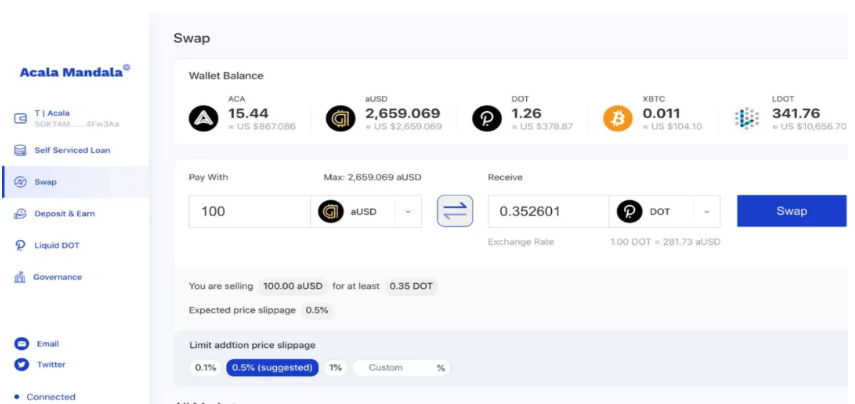This screenshot has width=855, height=404.
Task: Open Self Serviced Loan page
Action: [72, 150]
